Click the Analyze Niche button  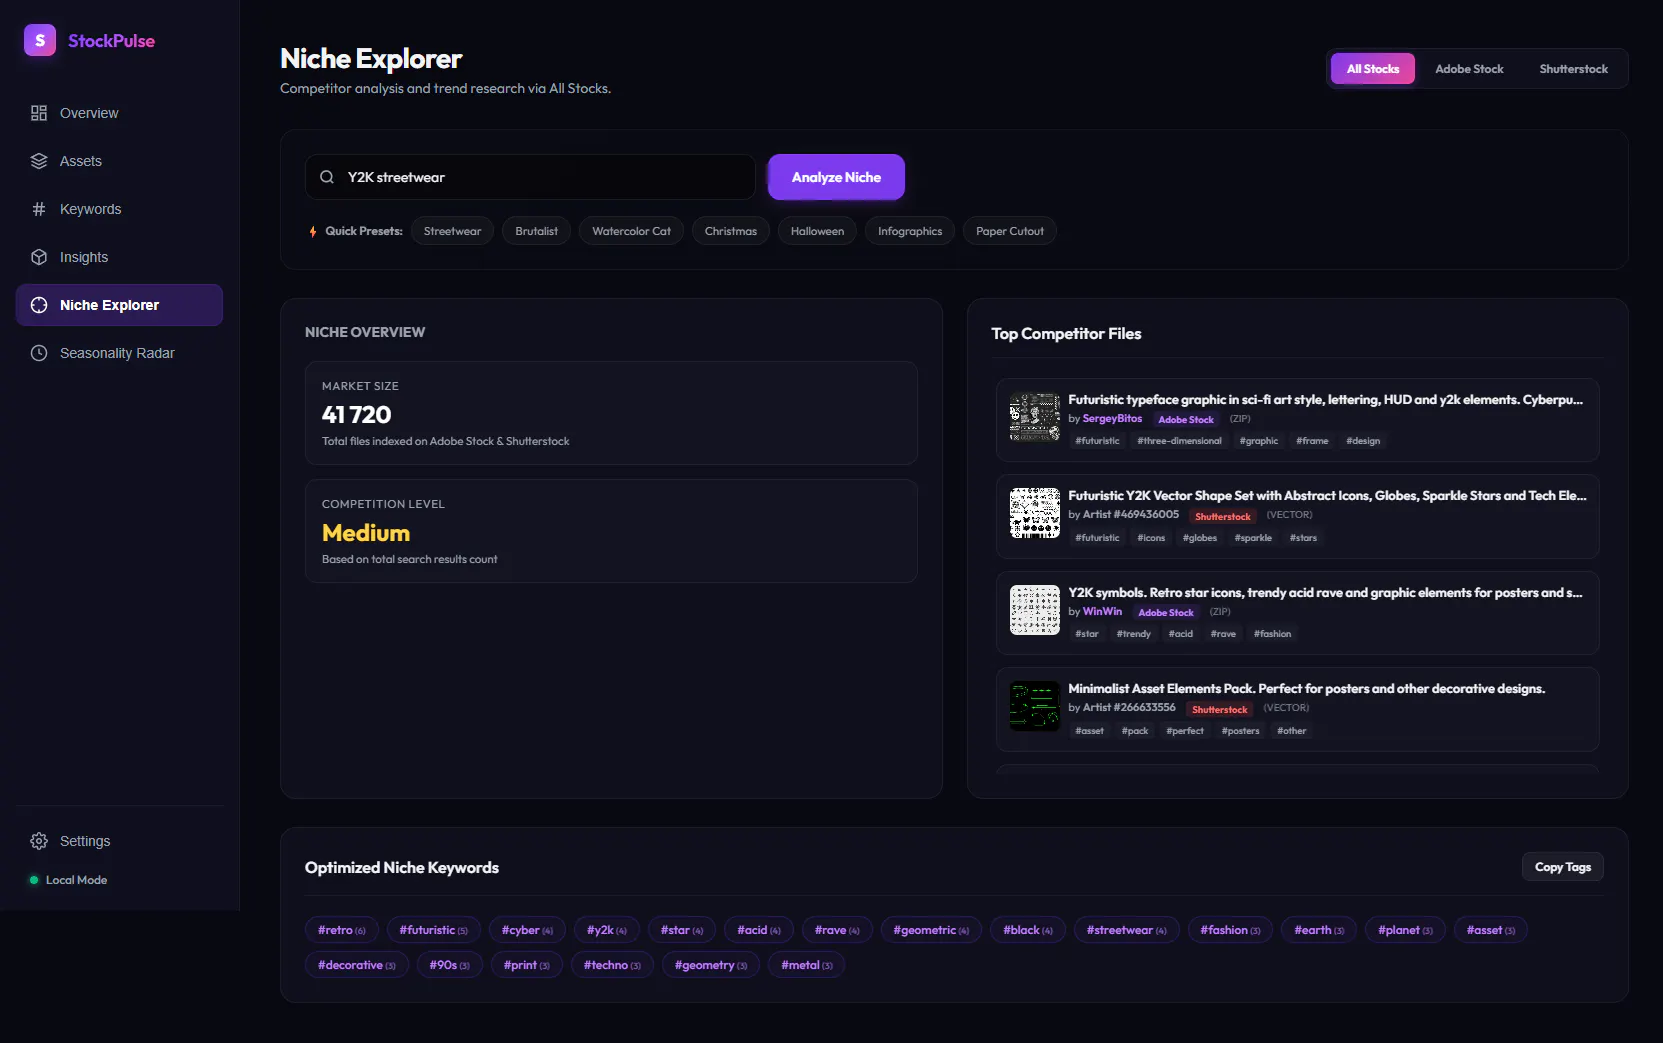tap(836, 177)
